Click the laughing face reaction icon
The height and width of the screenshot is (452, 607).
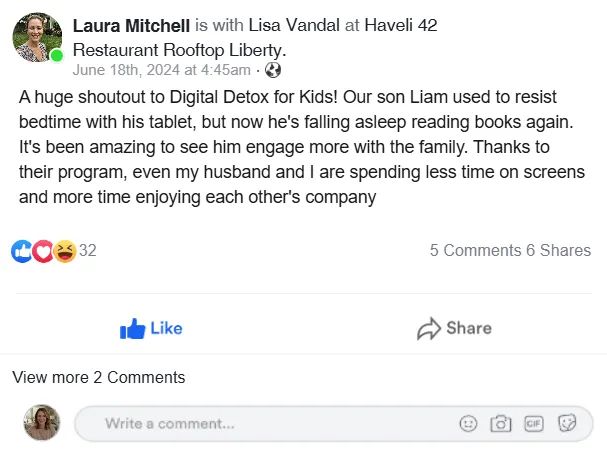(x=65, y=251)
